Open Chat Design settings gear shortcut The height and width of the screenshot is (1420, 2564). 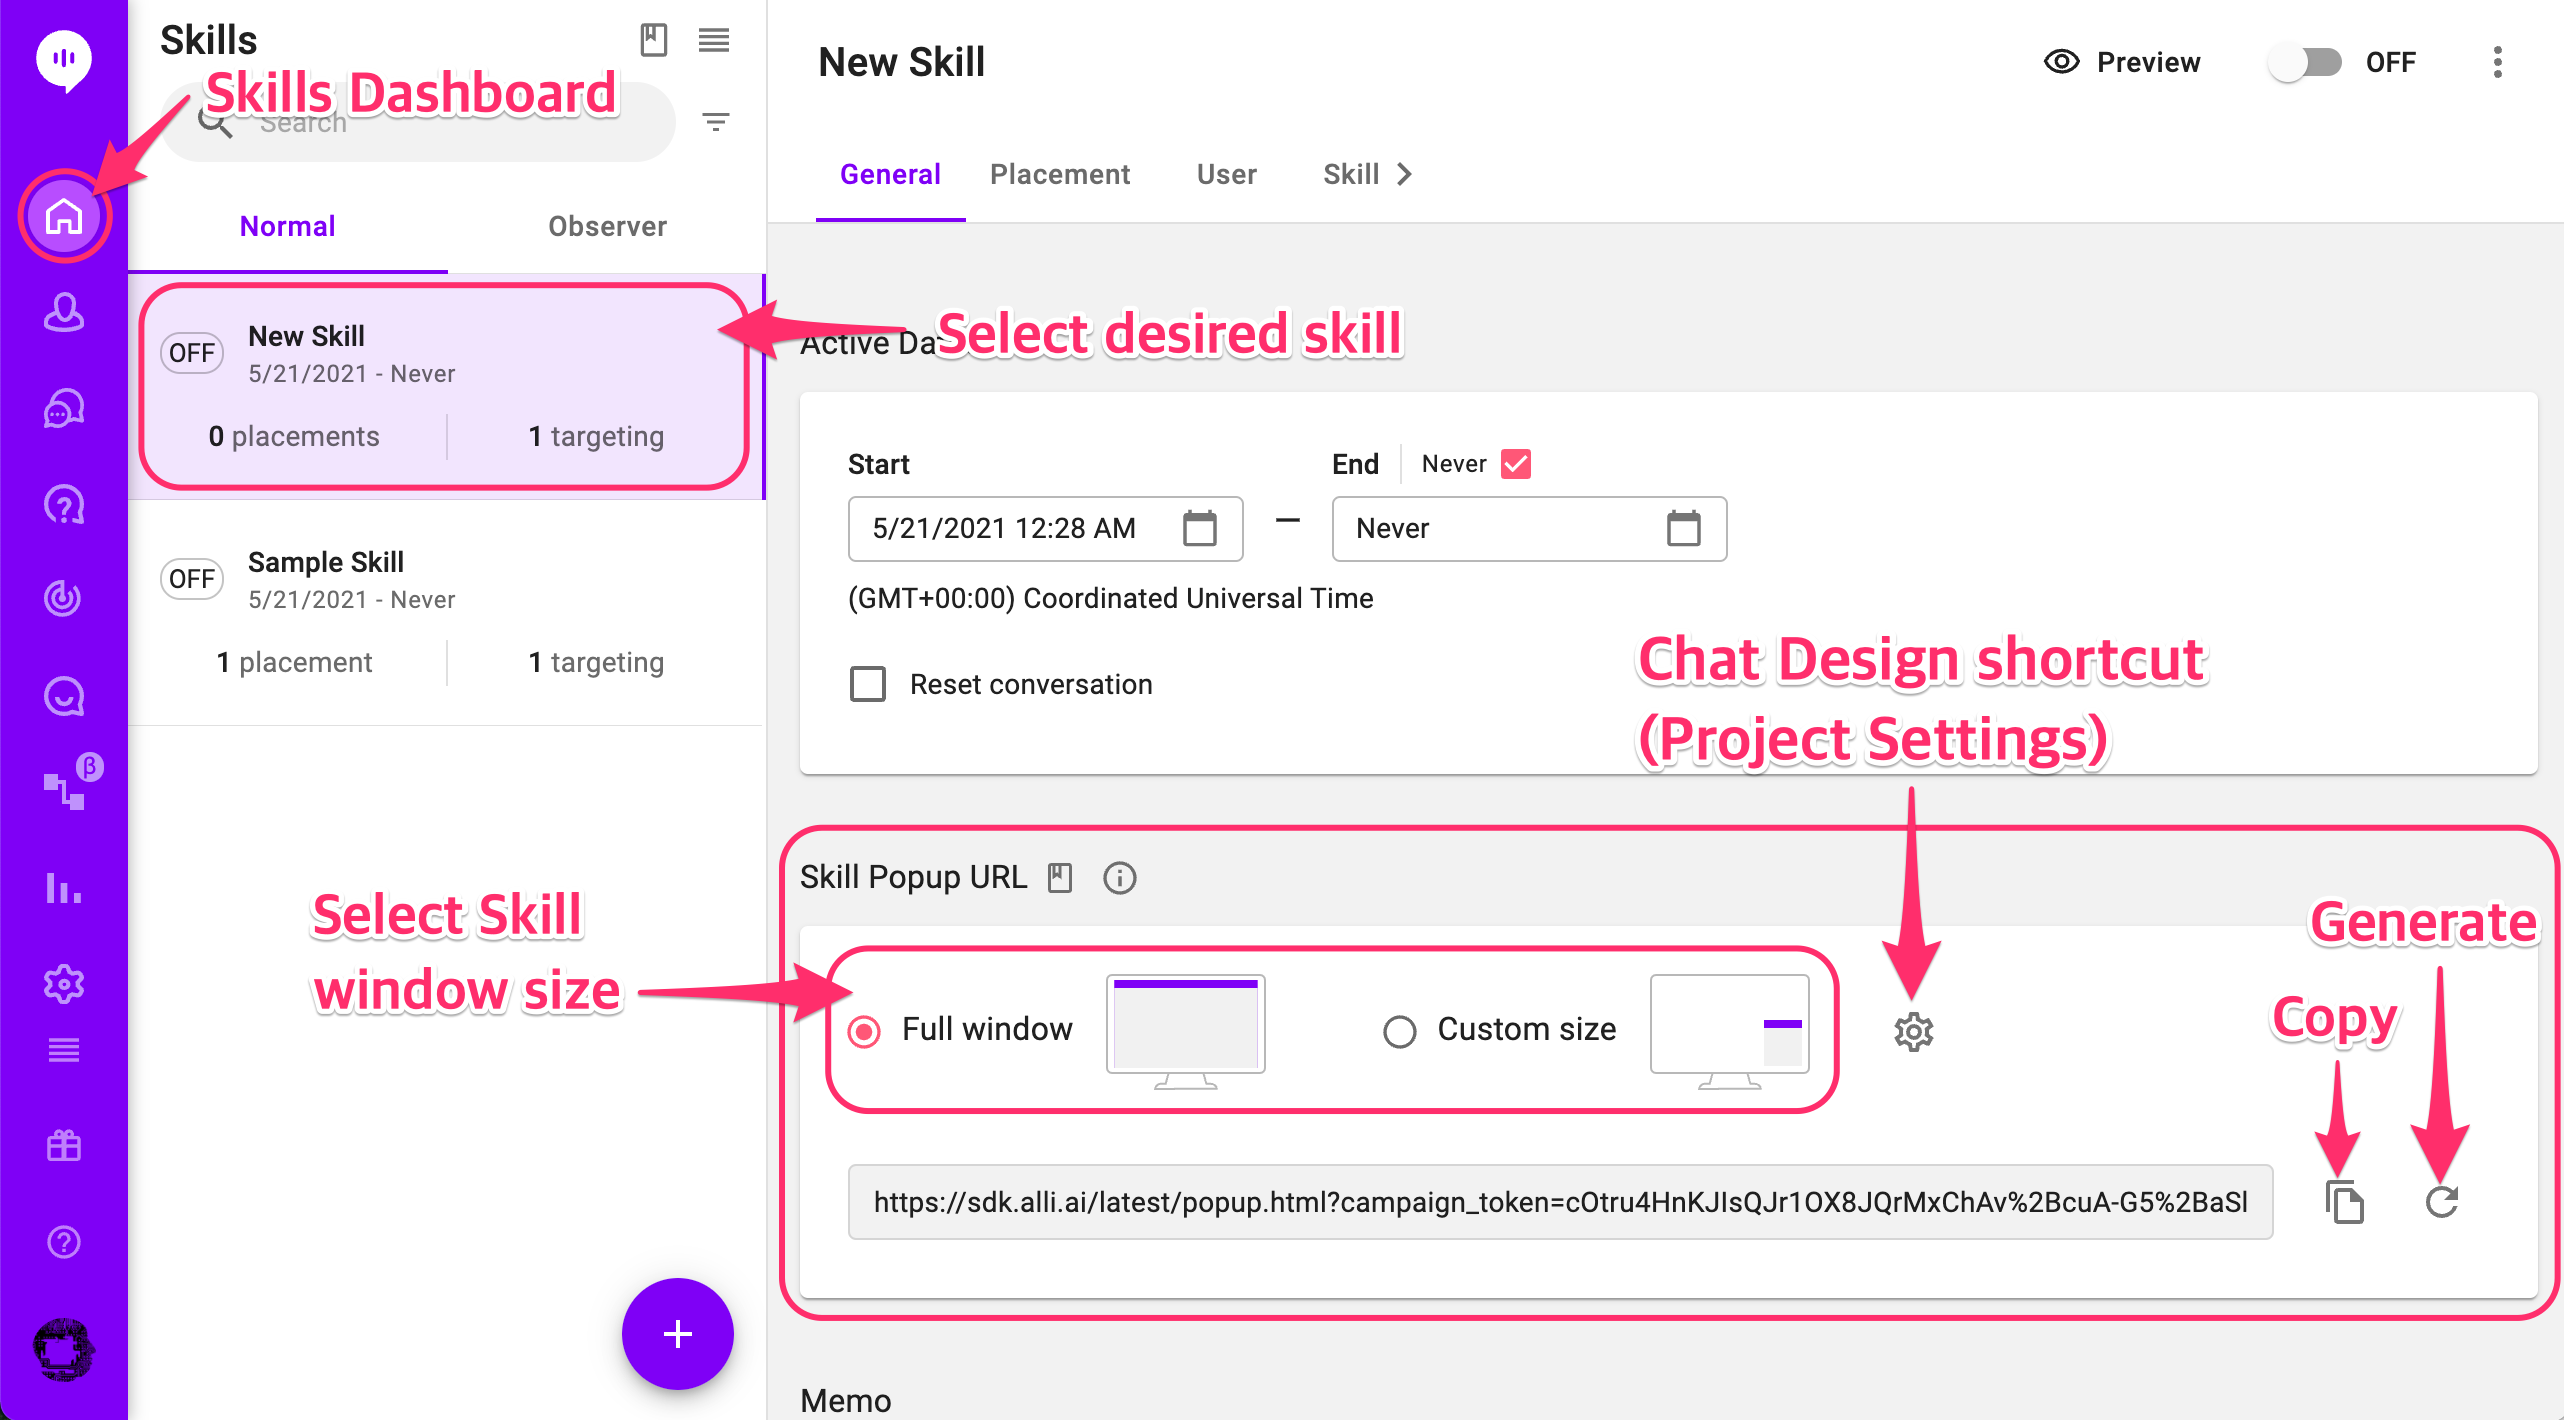[x=1913, y=1031]
